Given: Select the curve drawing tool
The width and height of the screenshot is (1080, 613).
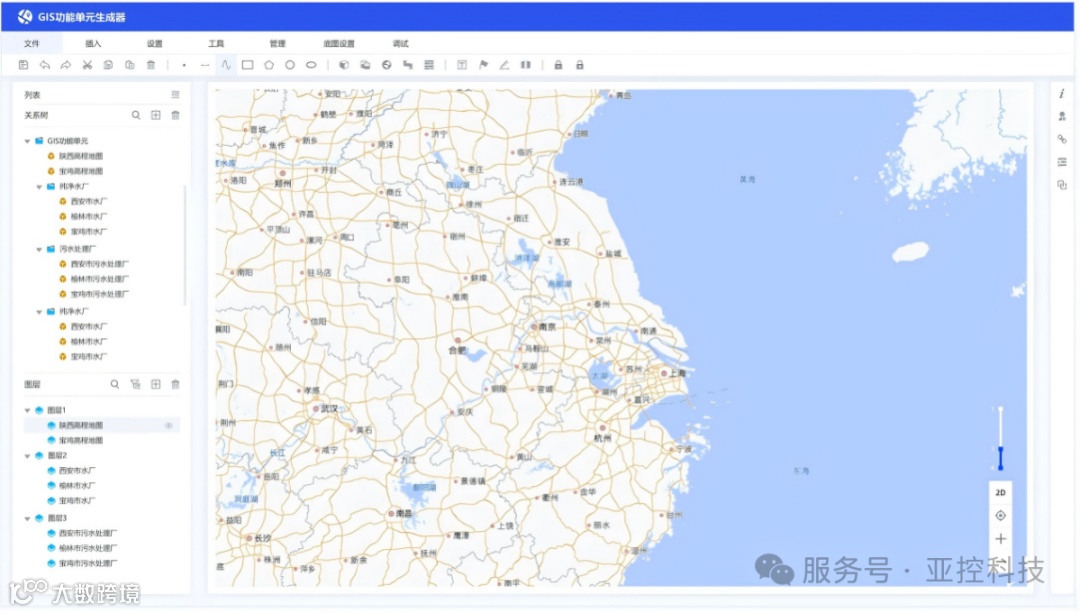Looking at the screenshot, I should pos(226,65).
